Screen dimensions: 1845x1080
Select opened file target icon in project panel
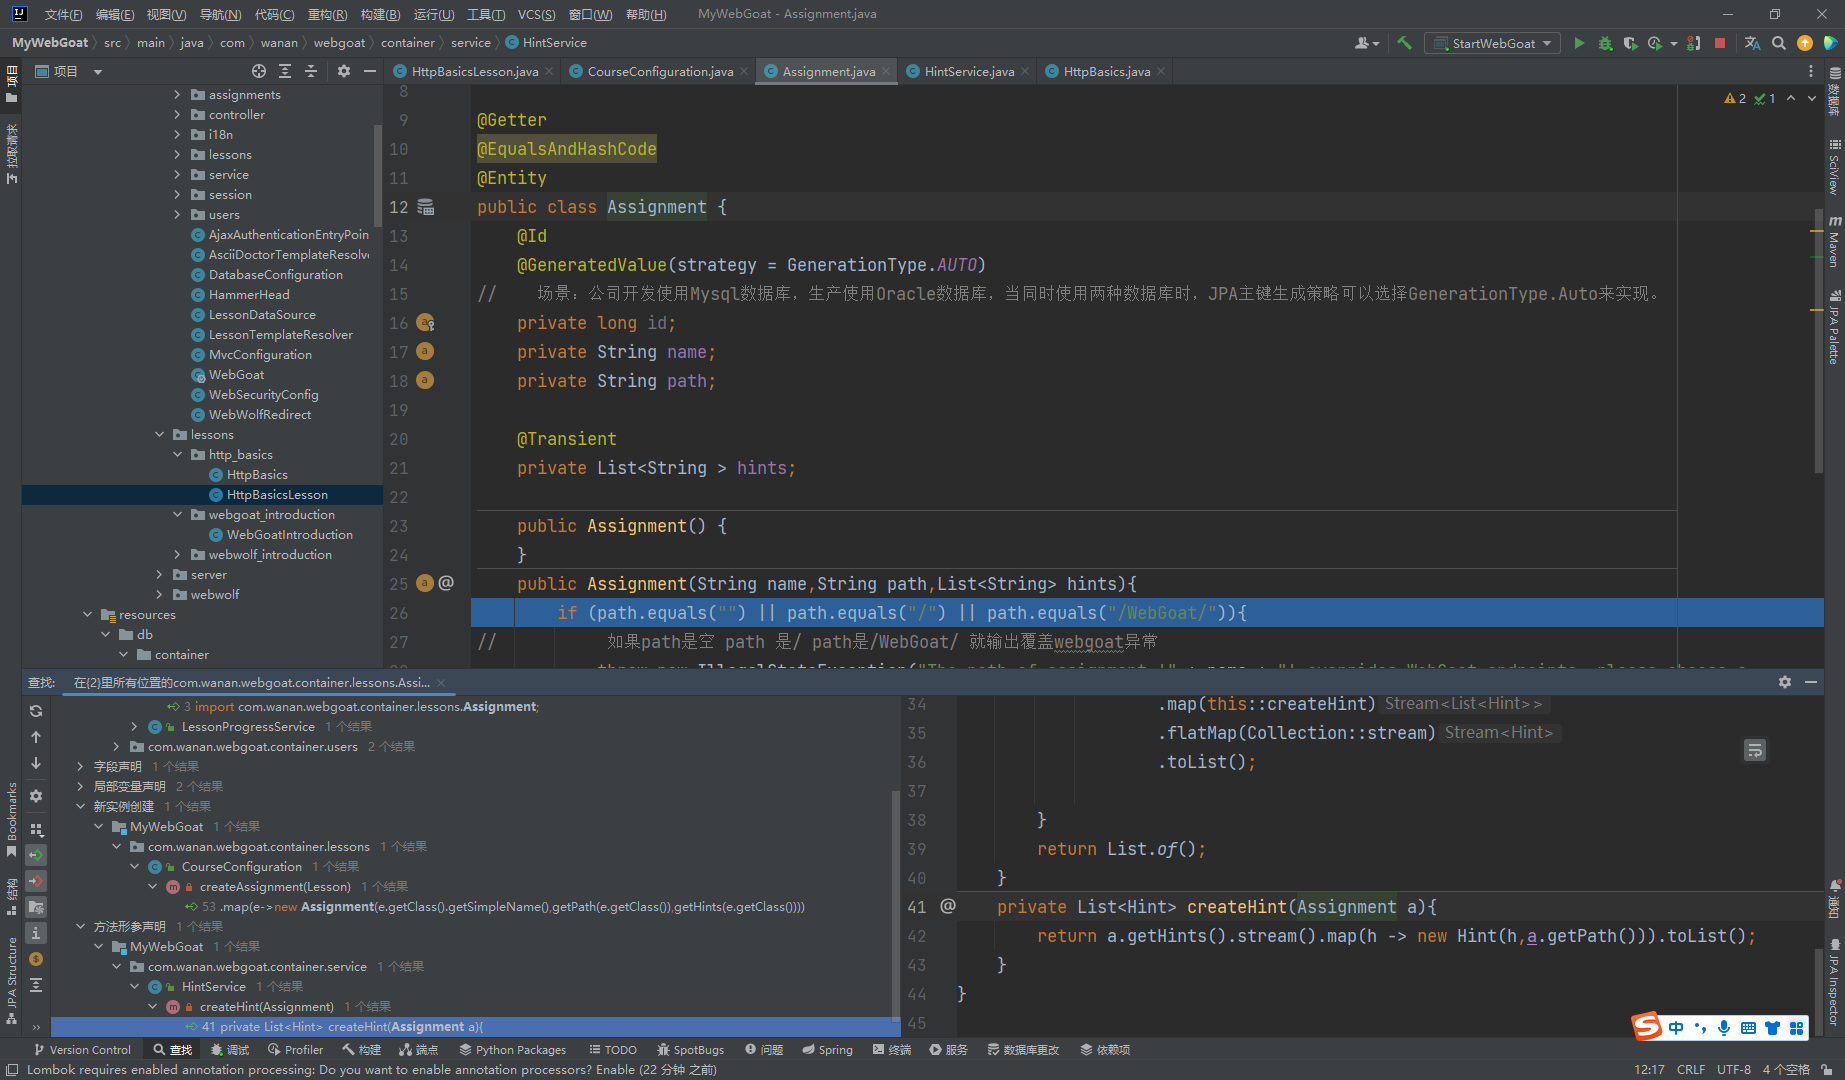(x=259, y=71)
